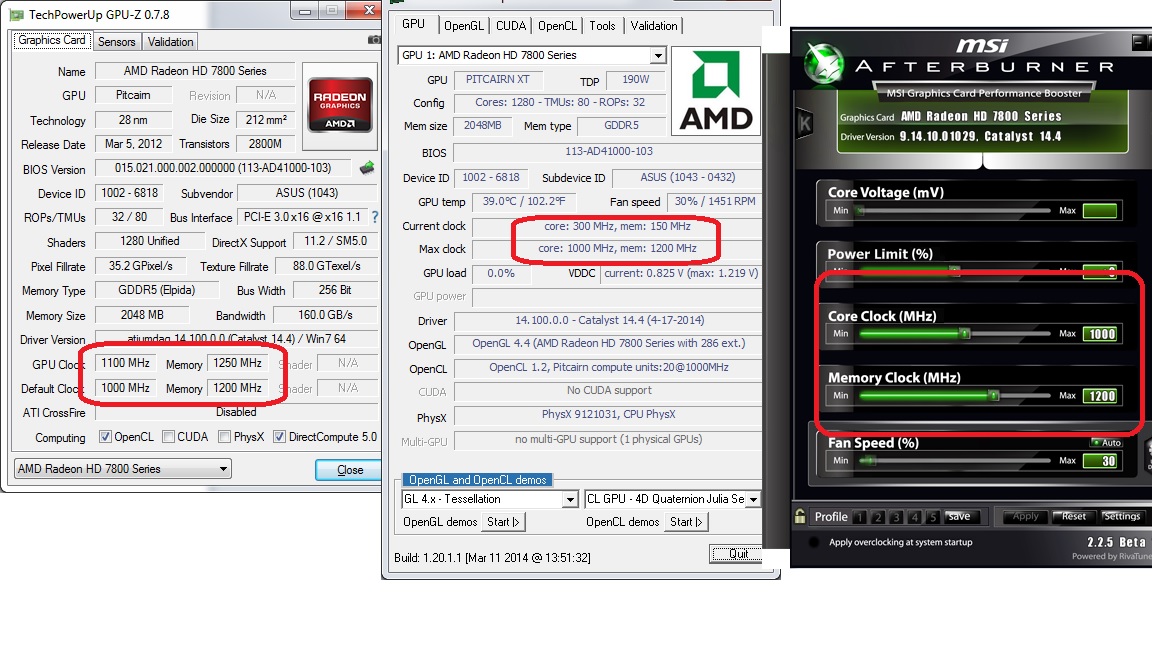Click the Release Date Mar 5, 2012 value
Image resolution: width=1152 pixels, height=648 pixels.
[133, 144]
